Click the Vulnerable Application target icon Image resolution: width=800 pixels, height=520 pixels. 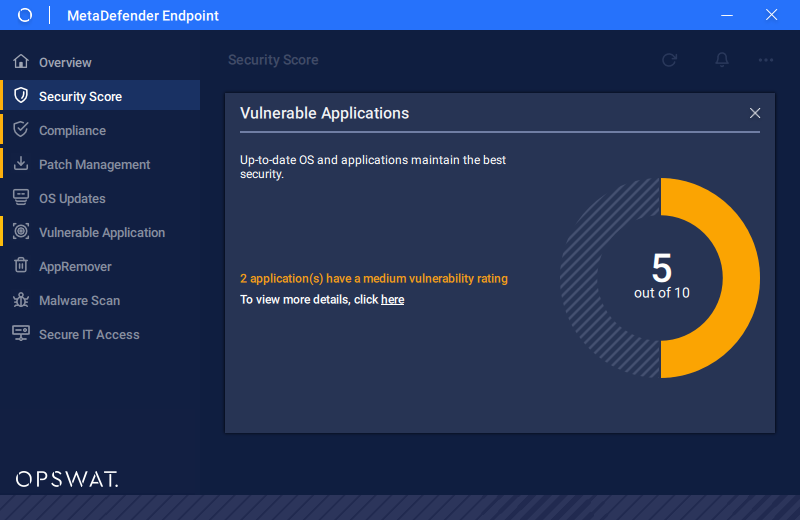click(x=21, y=232)
